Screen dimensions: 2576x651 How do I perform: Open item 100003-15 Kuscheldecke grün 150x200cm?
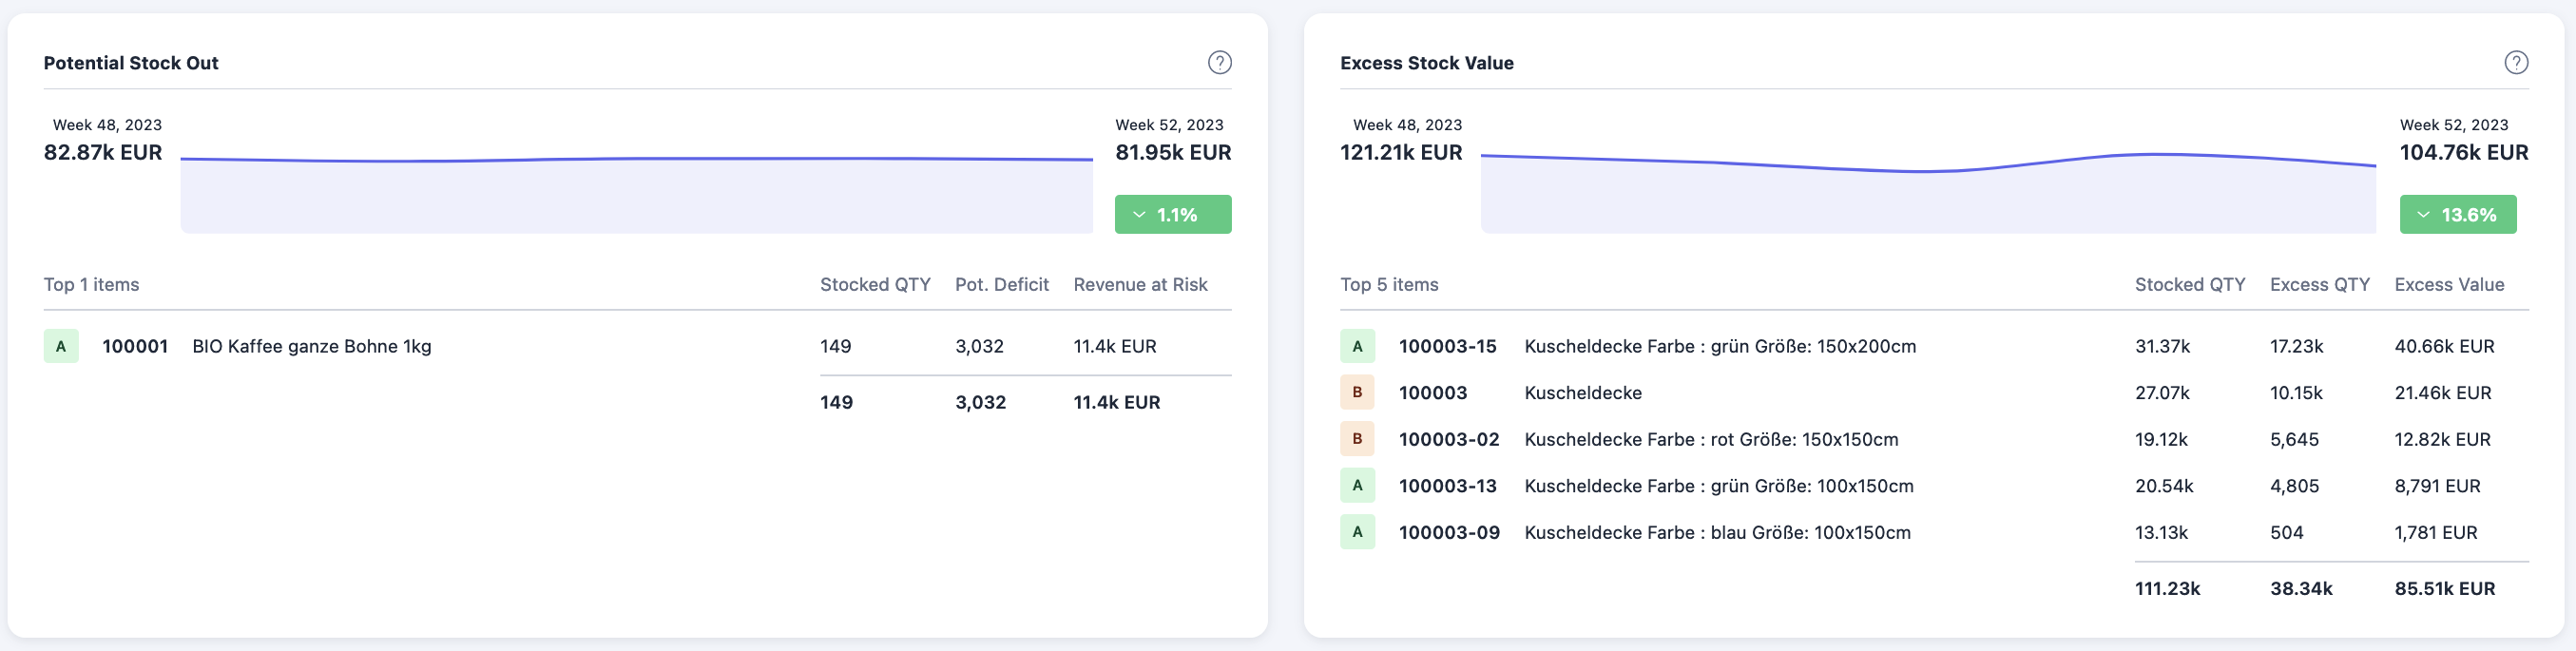pyautogui.click(x=1719, y=347)
